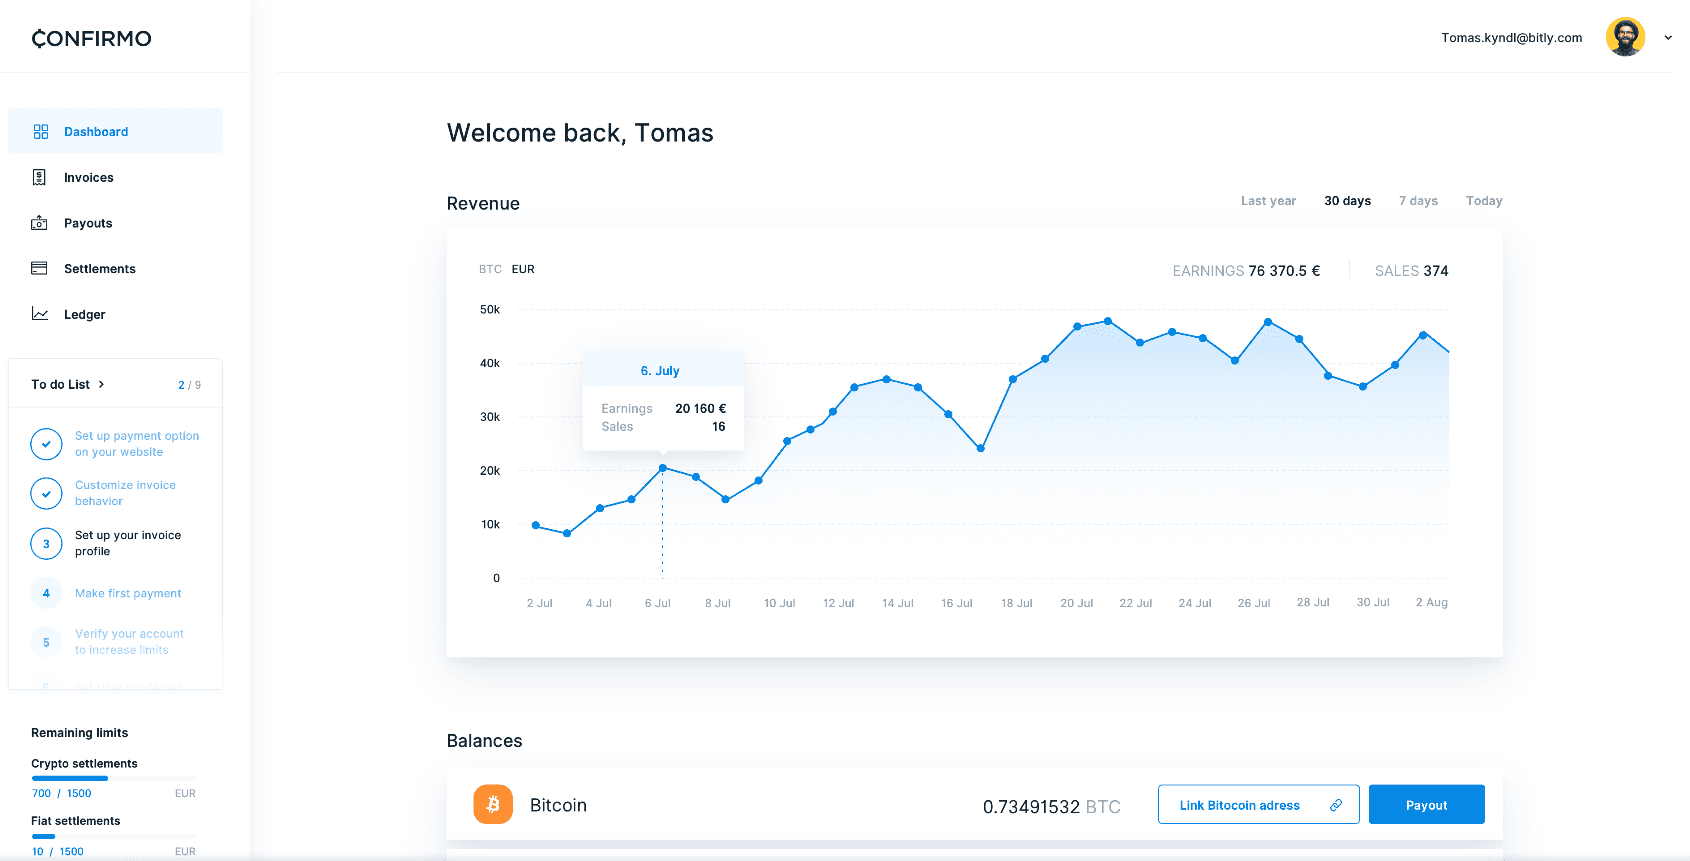1690x861 pixels.
Task: Click the Invoices document icon
Action: click(x=39, y=178)
